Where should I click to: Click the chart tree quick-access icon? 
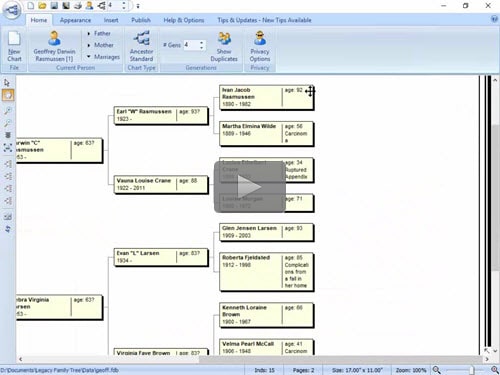click(x=101, y=5)
